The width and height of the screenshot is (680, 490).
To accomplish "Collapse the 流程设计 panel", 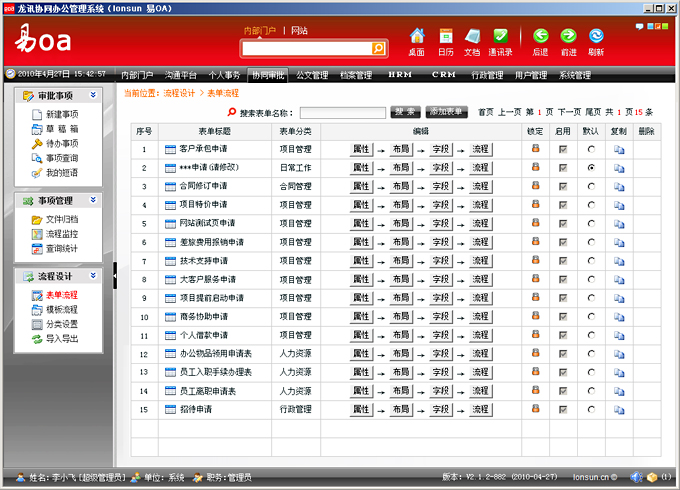I will tap(93, 276).
